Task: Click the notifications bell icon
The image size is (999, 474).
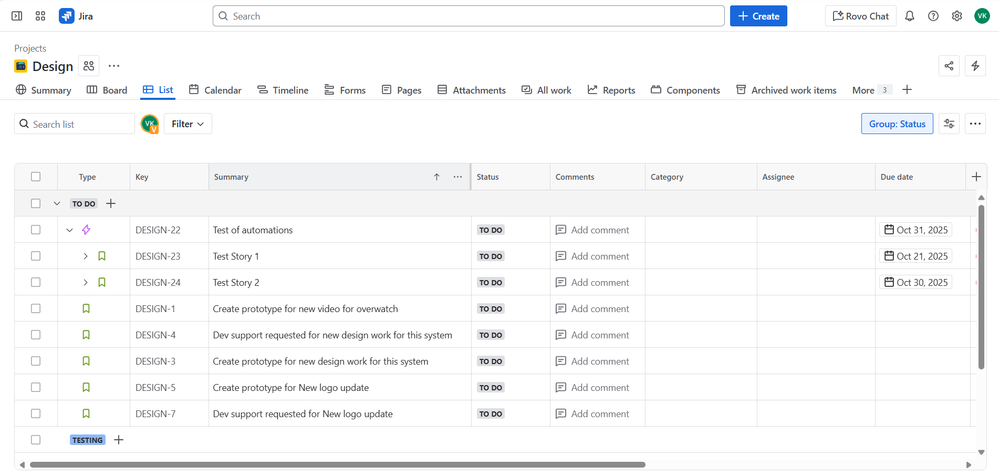Action: 909,16
